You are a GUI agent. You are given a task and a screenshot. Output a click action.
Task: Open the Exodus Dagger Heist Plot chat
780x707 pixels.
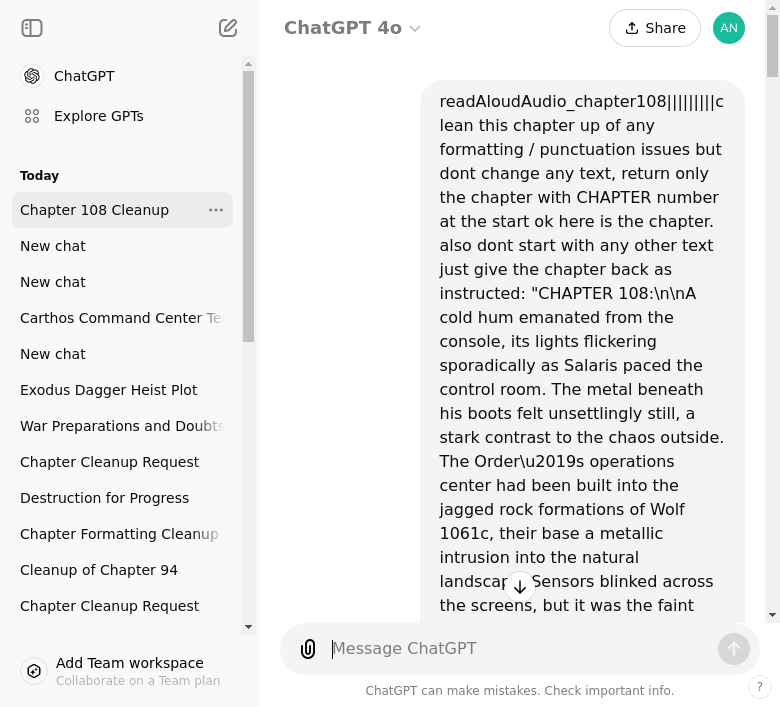tap(109, 390)
